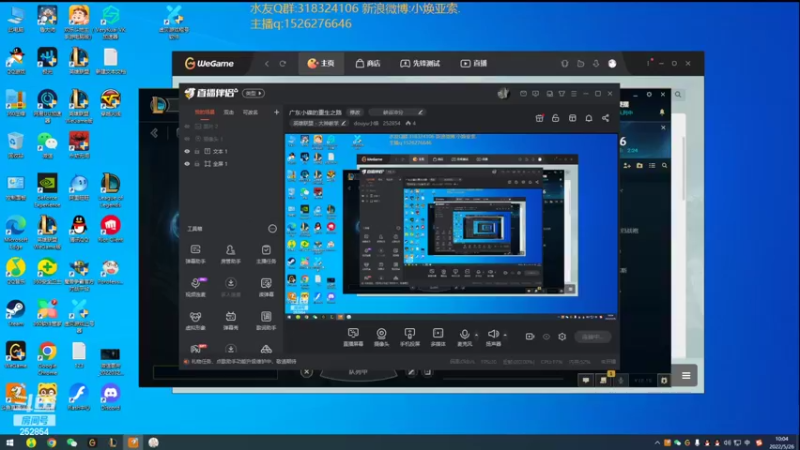Image resolution: width=800 pixels, height=450 pixels.
Task: Click the stream preview canvas
Action: (451, 227)
